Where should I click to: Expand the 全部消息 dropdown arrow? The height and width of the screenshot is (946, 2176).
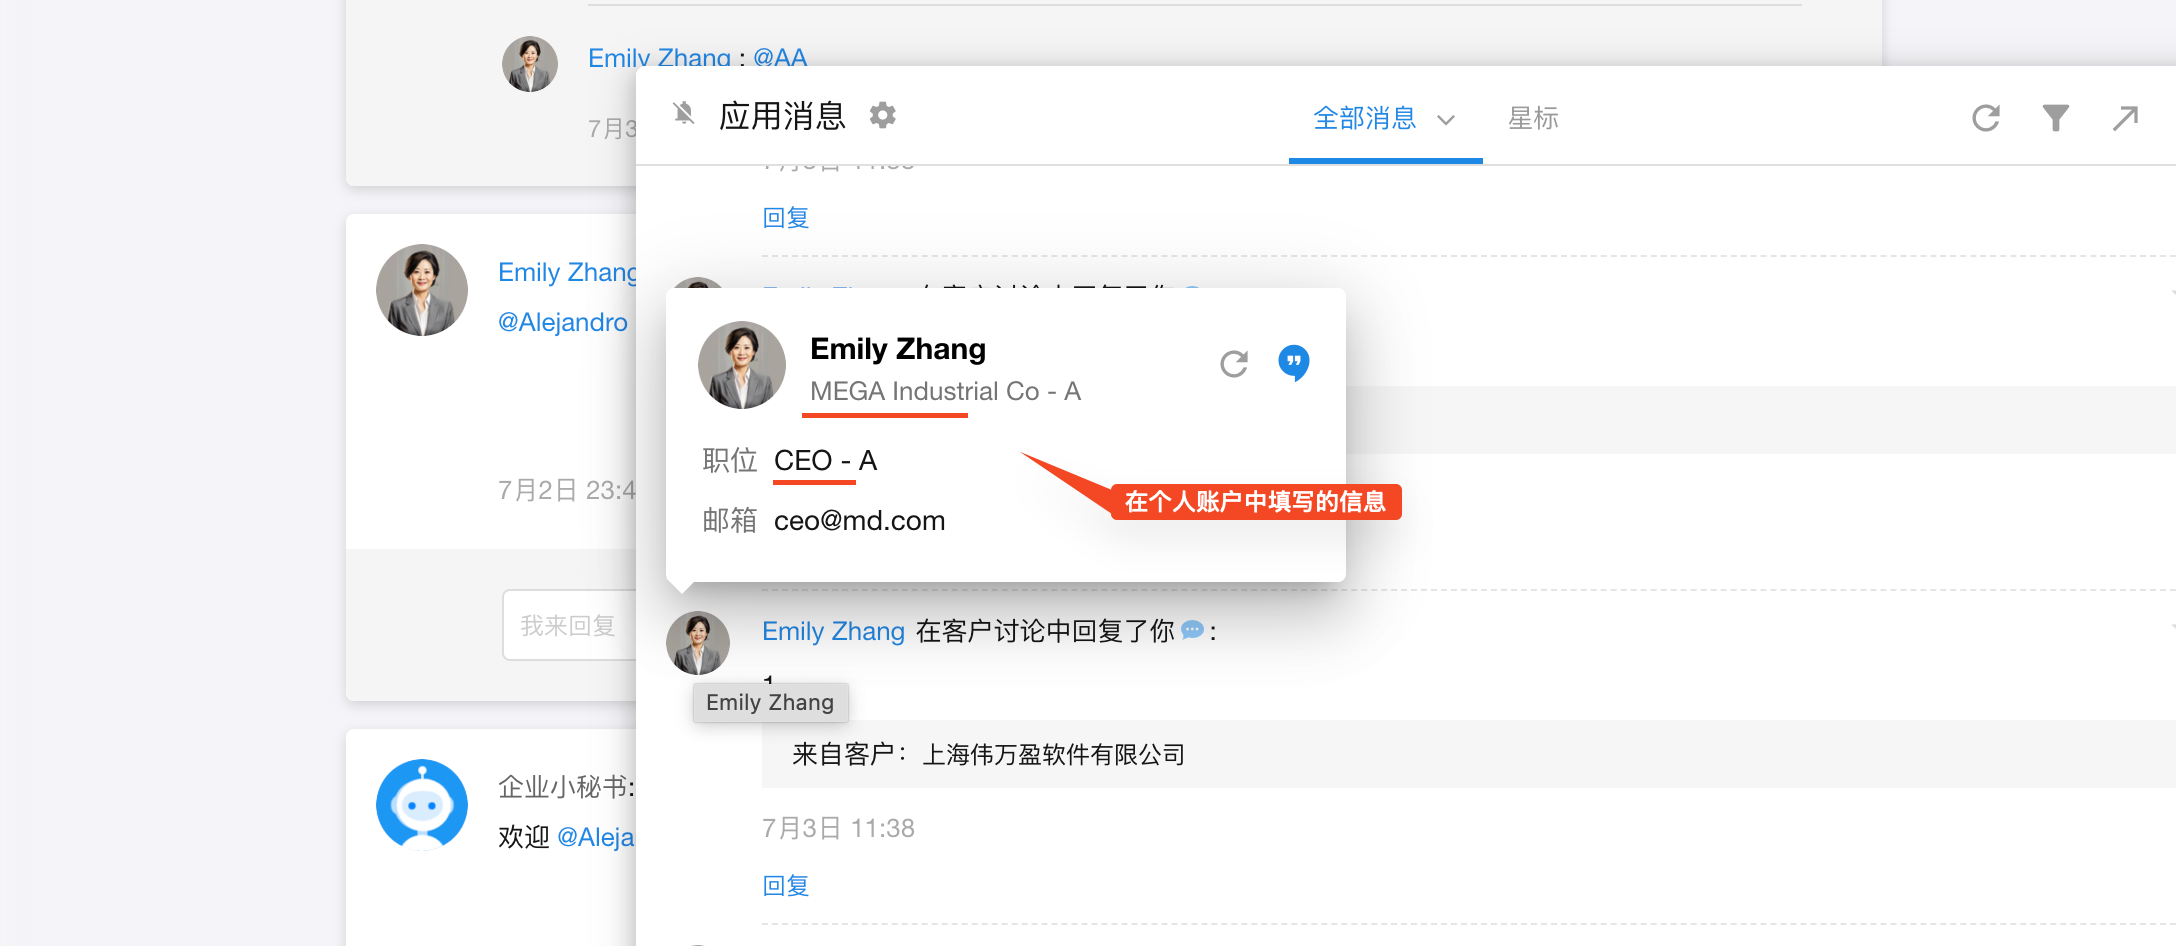(x=1446, y=120)
